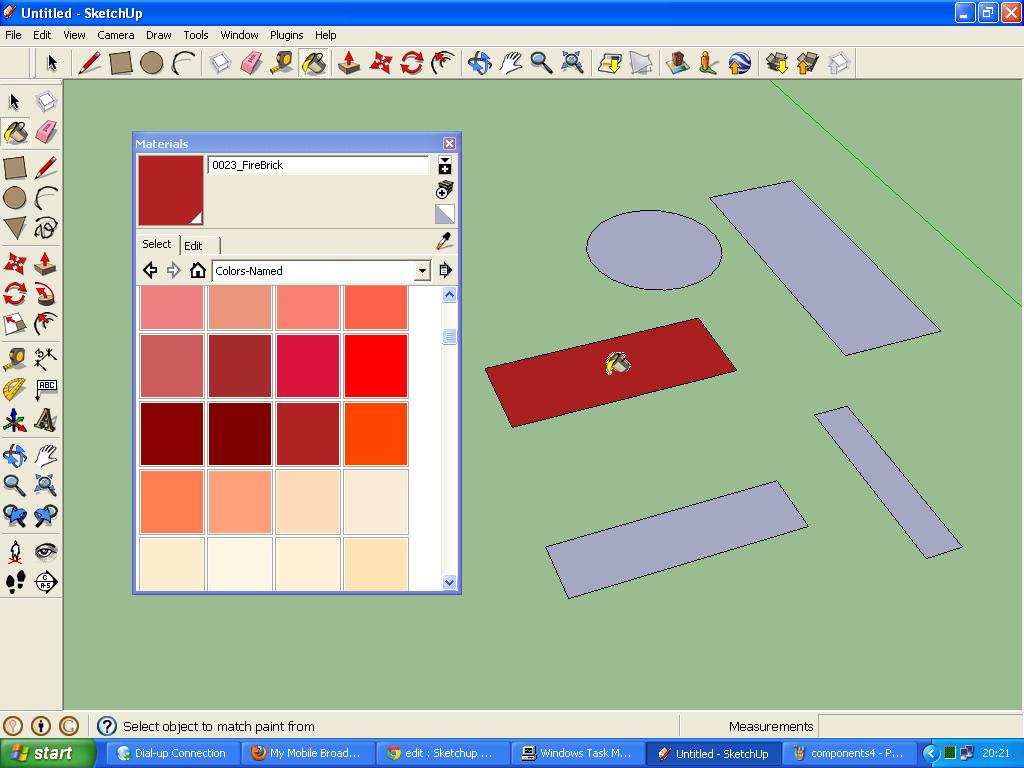Click the swatch list scroll down arrow
Viewport: 1024px width, 768px height.
[x=449, y=583]
